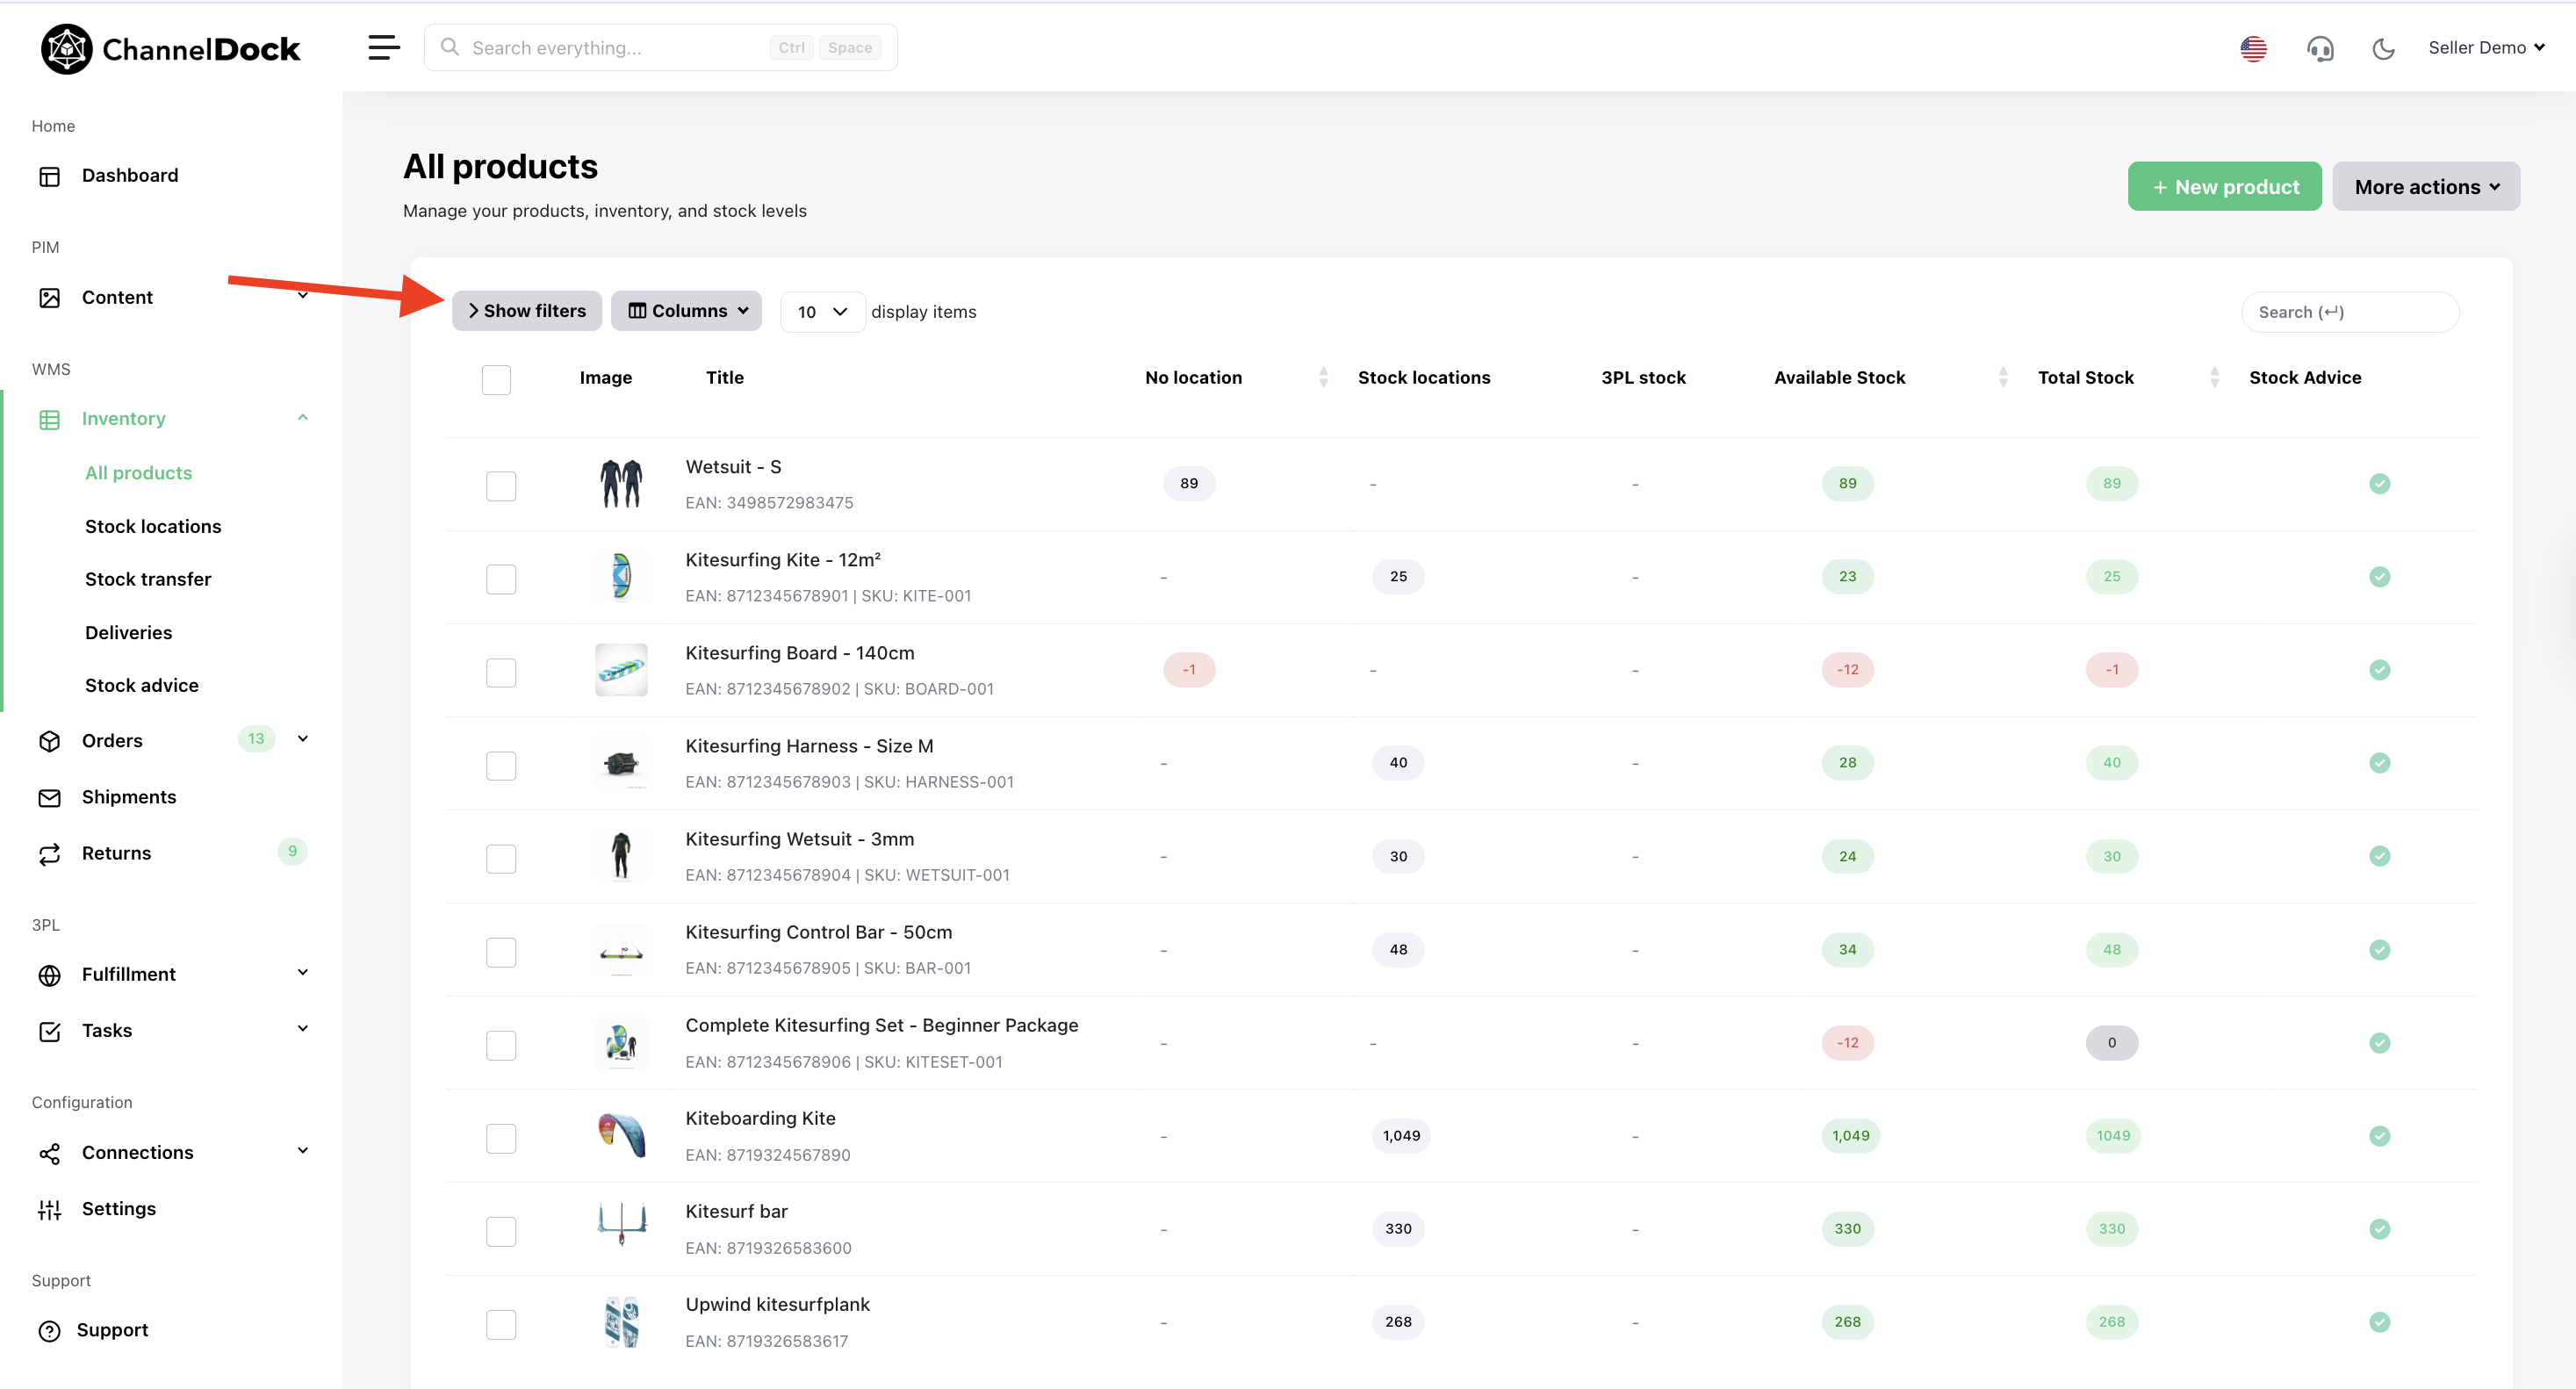Click the hamburger menu icon
This screenshot has height=1389, width=2576.
(x=384, y=47)
